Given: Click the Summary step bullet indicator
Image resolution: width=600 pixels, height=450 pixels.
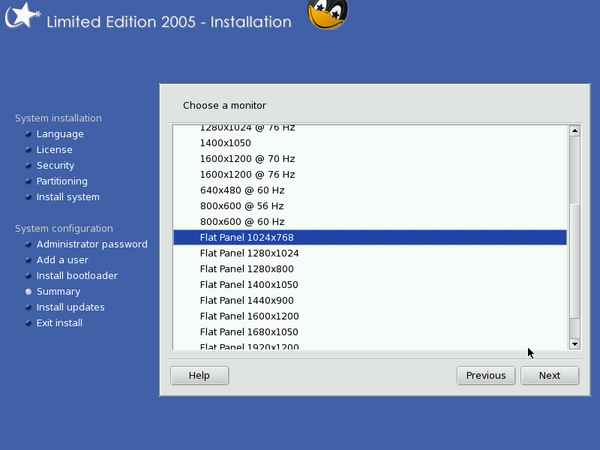Looking at the screenshot, I should (x=28, y=292).
